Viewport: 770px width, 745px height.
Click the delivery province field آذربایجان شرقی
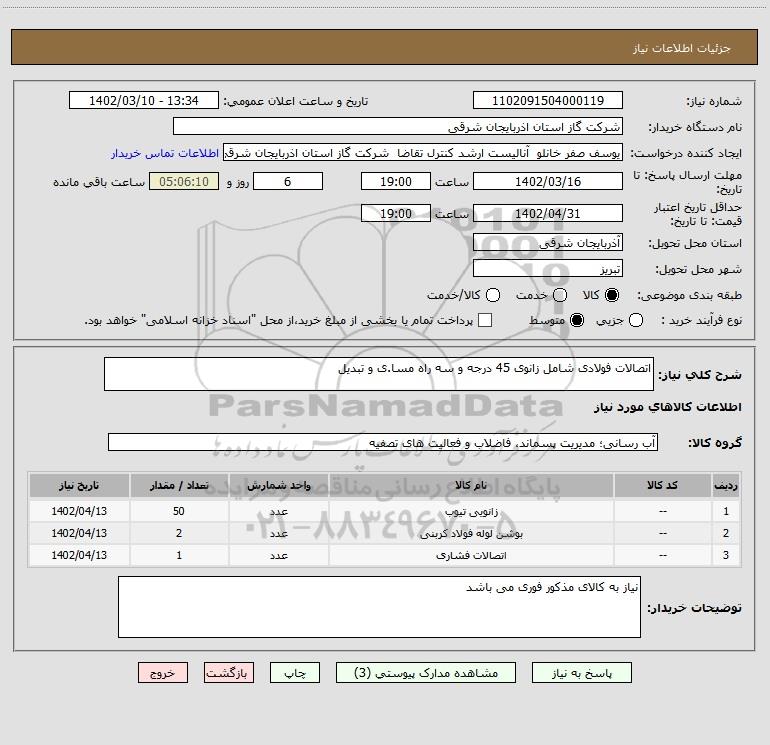tap(548, 242)
